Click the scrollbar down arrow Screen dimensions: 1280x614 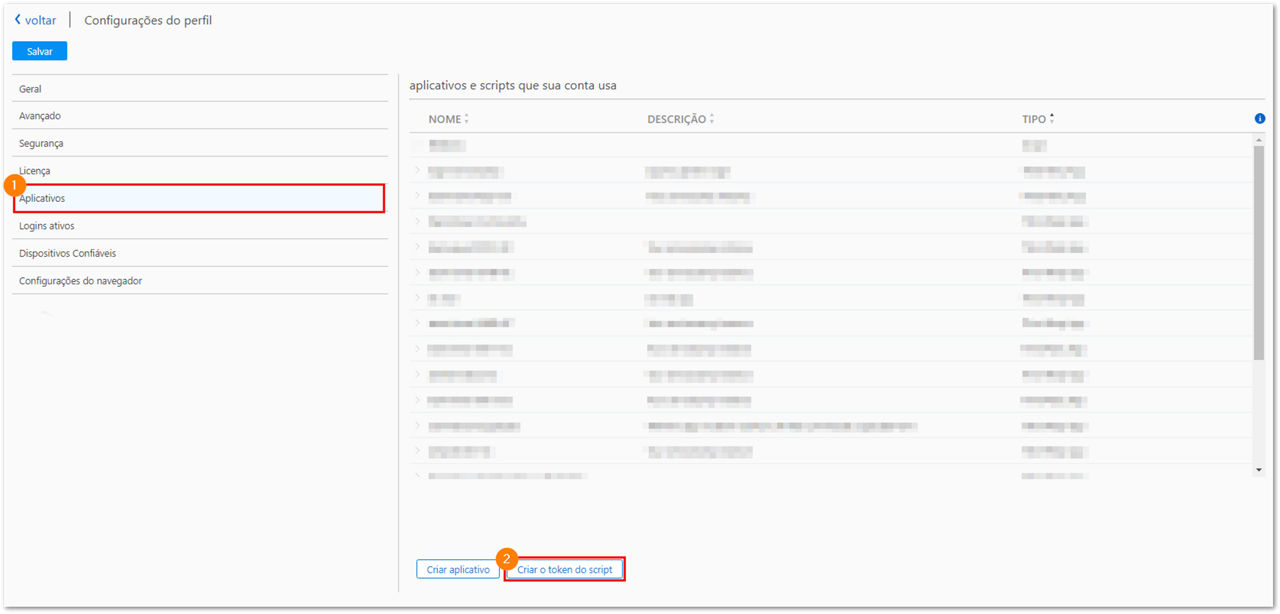[x=1259, y=469]
